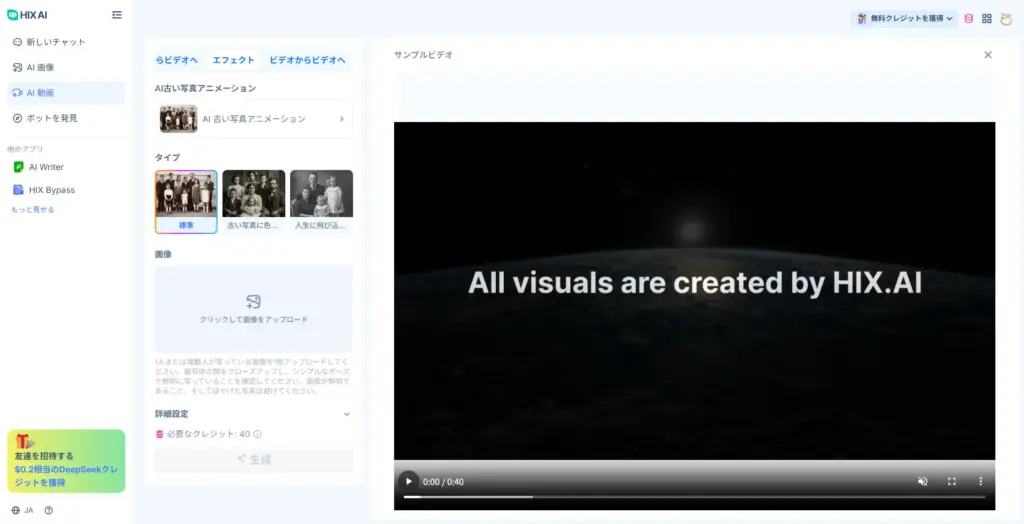This screenshot has width=1024, height=524.
Task: Click image upload area
Action: click(253, 309)
